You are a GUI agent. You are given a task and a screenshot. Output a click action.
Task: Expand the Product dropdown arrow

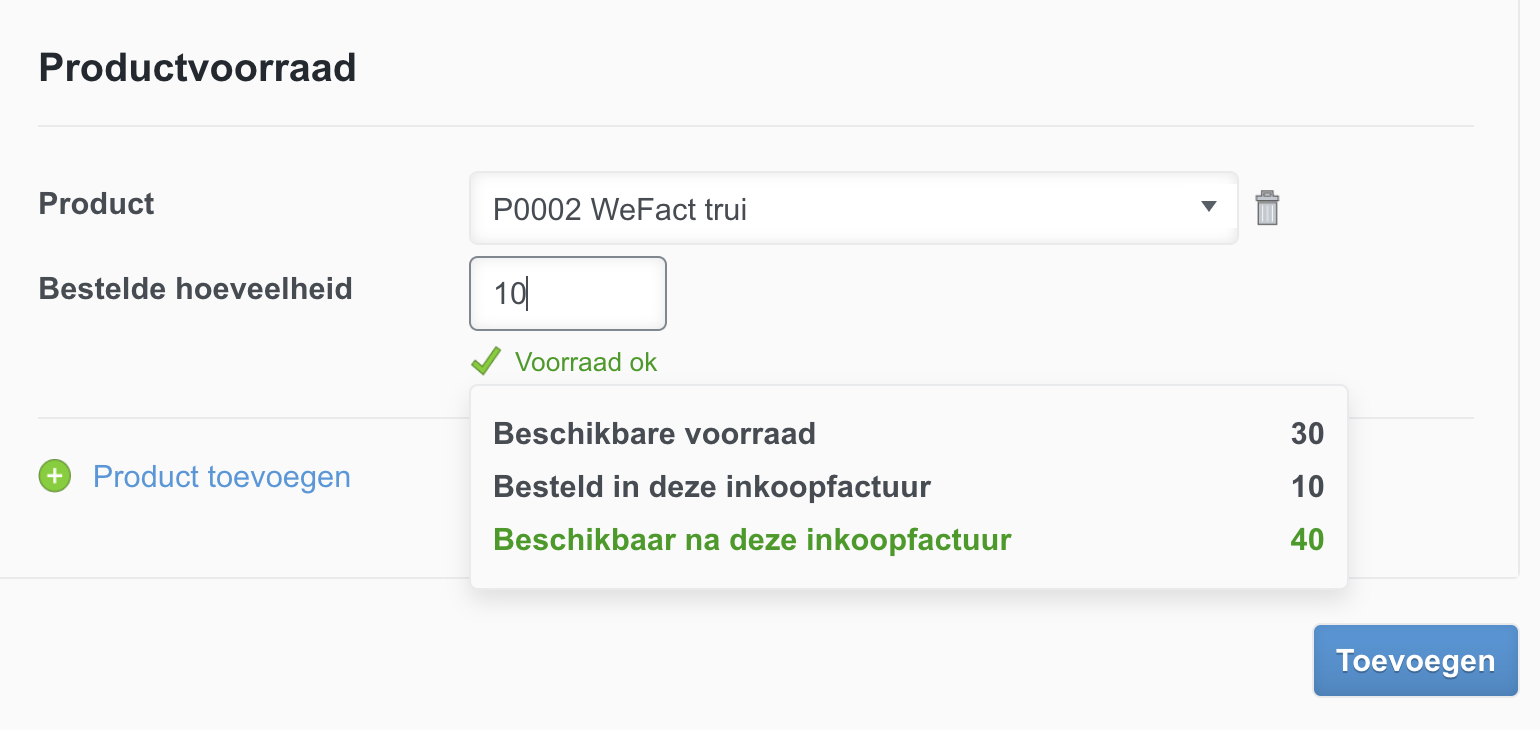click(1208, 207)
